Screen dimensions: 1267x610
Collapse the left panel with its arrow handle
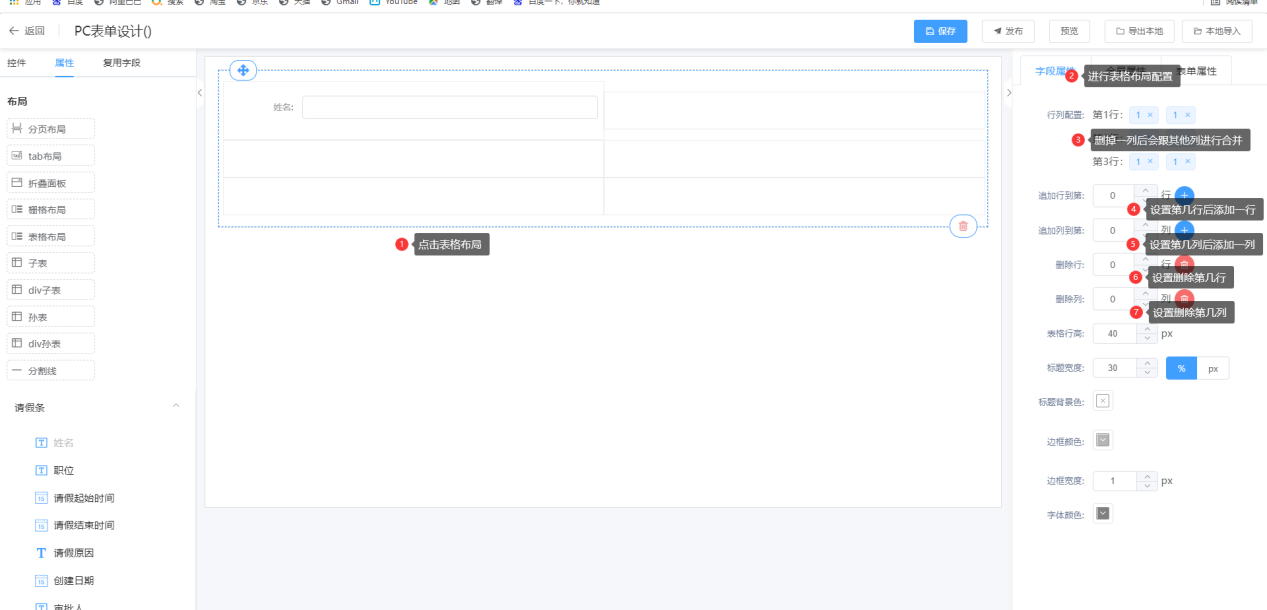[199, 92]
